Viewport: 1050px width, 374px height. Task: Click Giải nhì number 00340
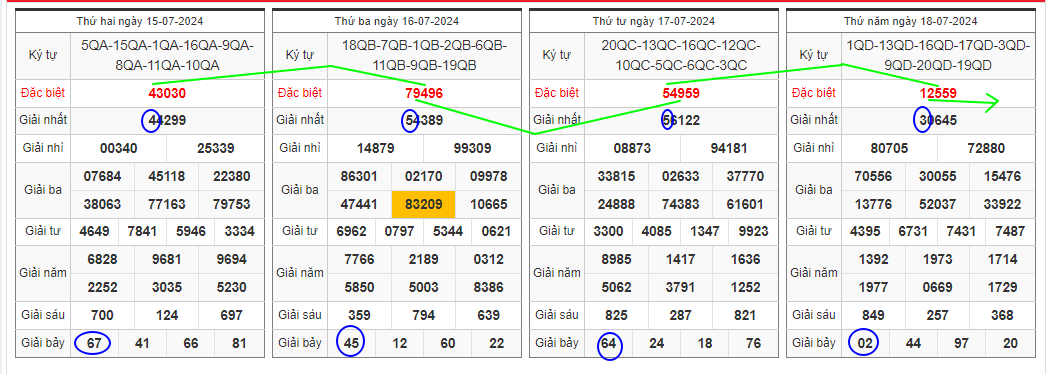(119, 149)
